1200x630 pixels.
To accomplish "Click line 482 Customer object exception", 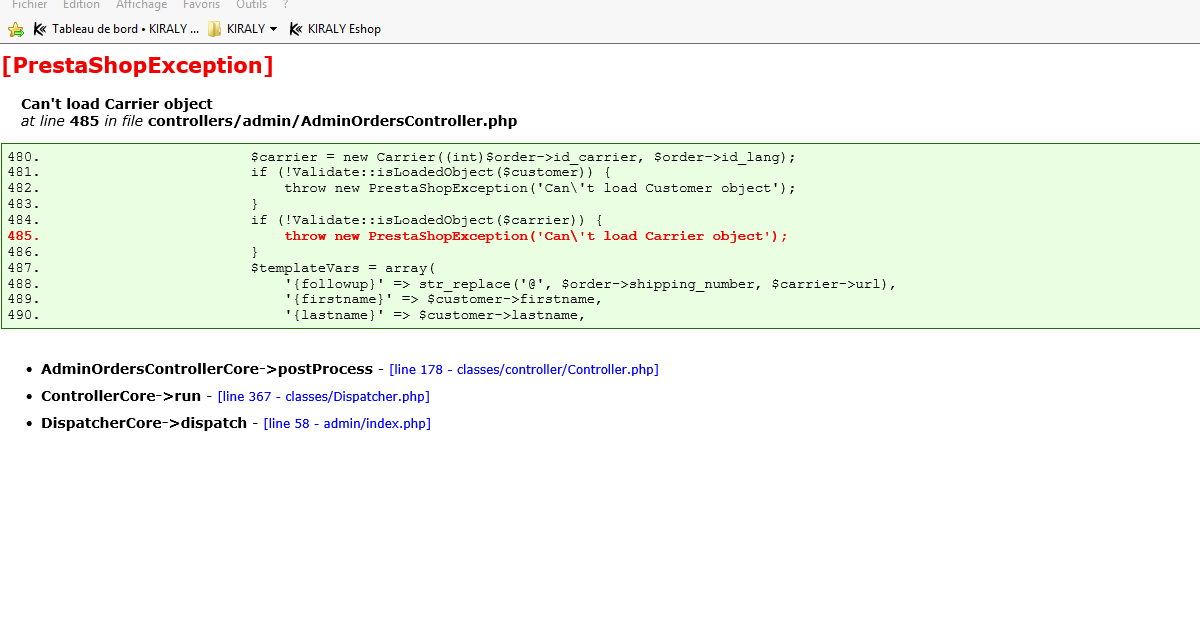I will pyautogui.click(x=540, y=188).
